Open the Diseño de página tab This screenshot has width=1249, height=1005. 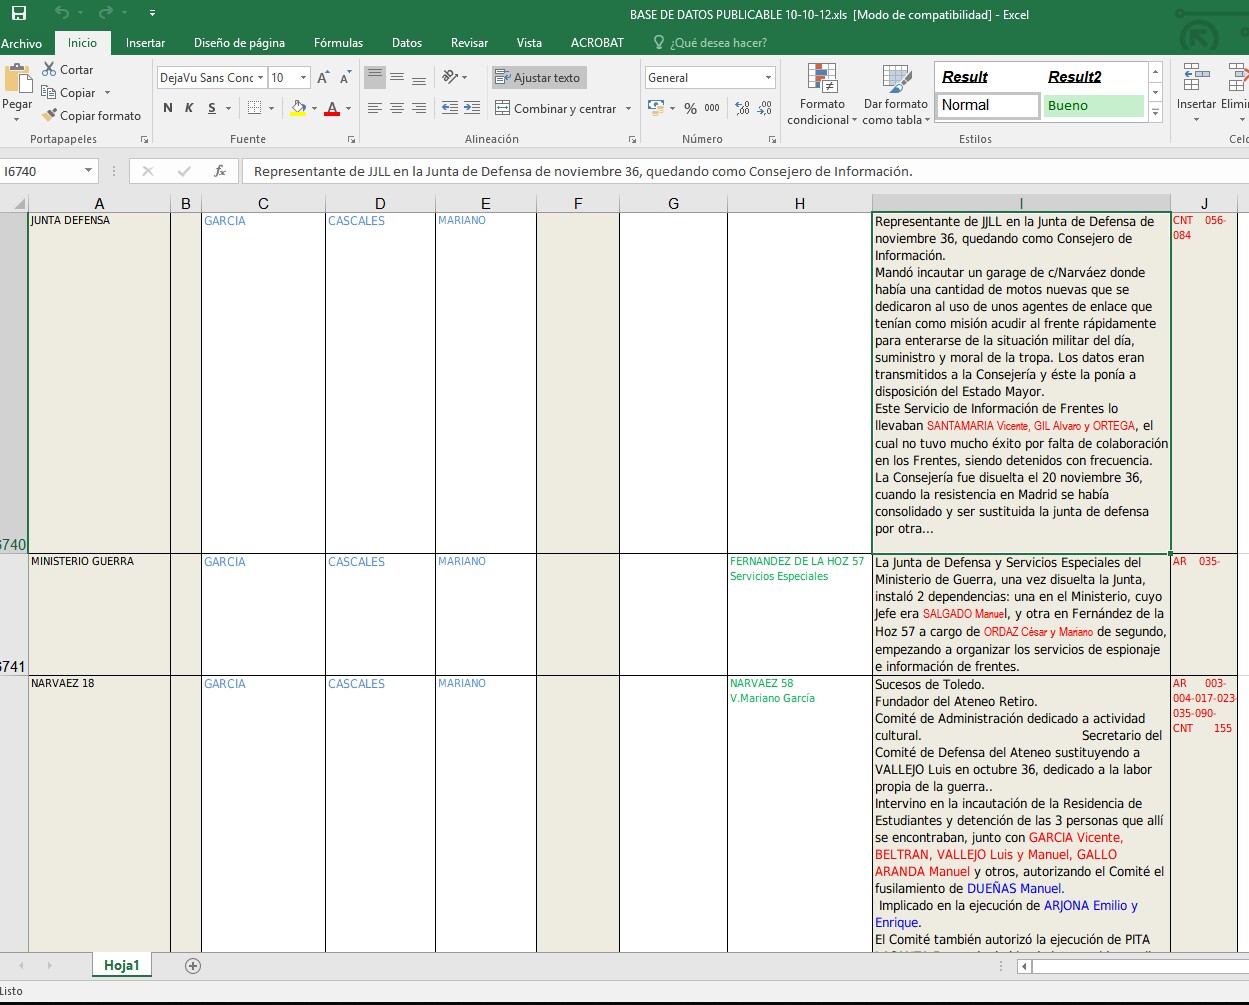pyautogui.click(x=239, y=43)
